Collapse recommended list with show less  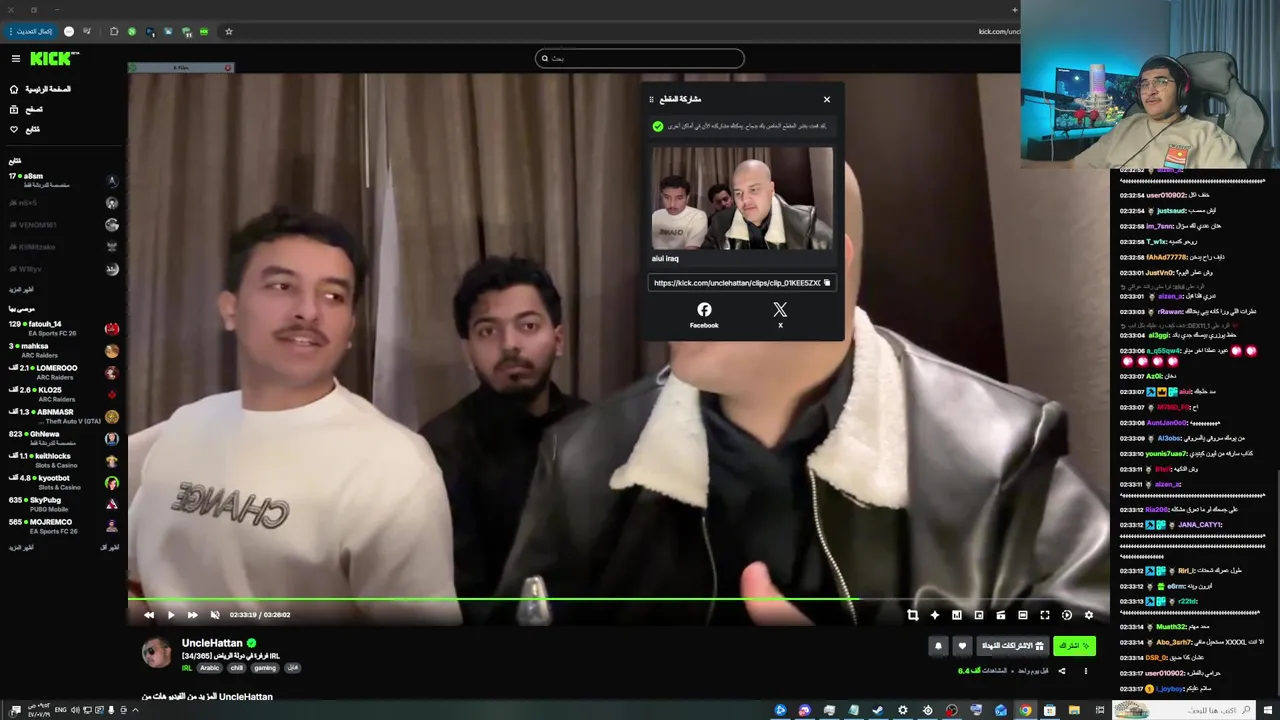[x=110, y=547]
